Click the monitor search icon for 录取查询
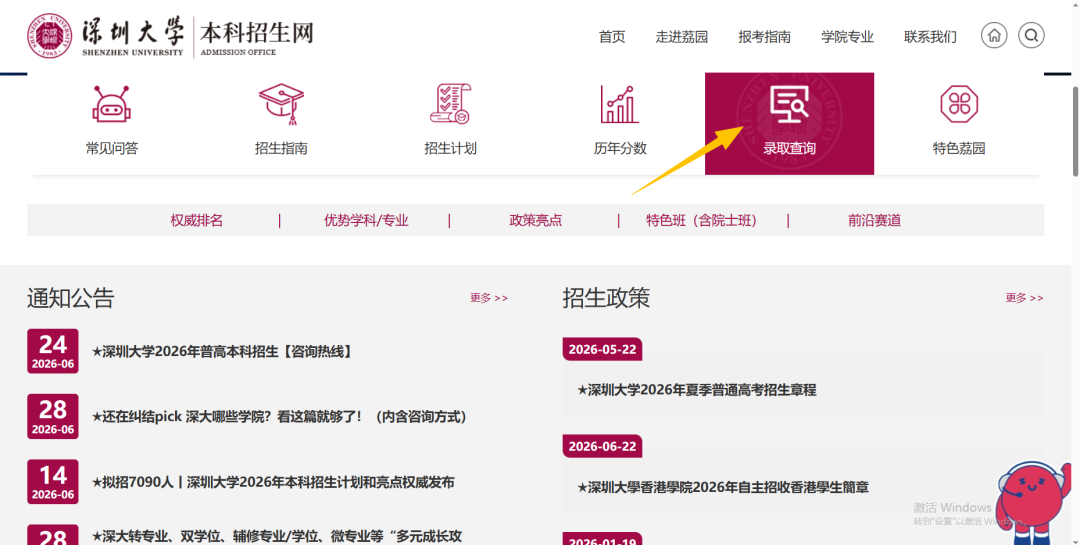This screenshot has width=1080, height=545. point(789,105)
